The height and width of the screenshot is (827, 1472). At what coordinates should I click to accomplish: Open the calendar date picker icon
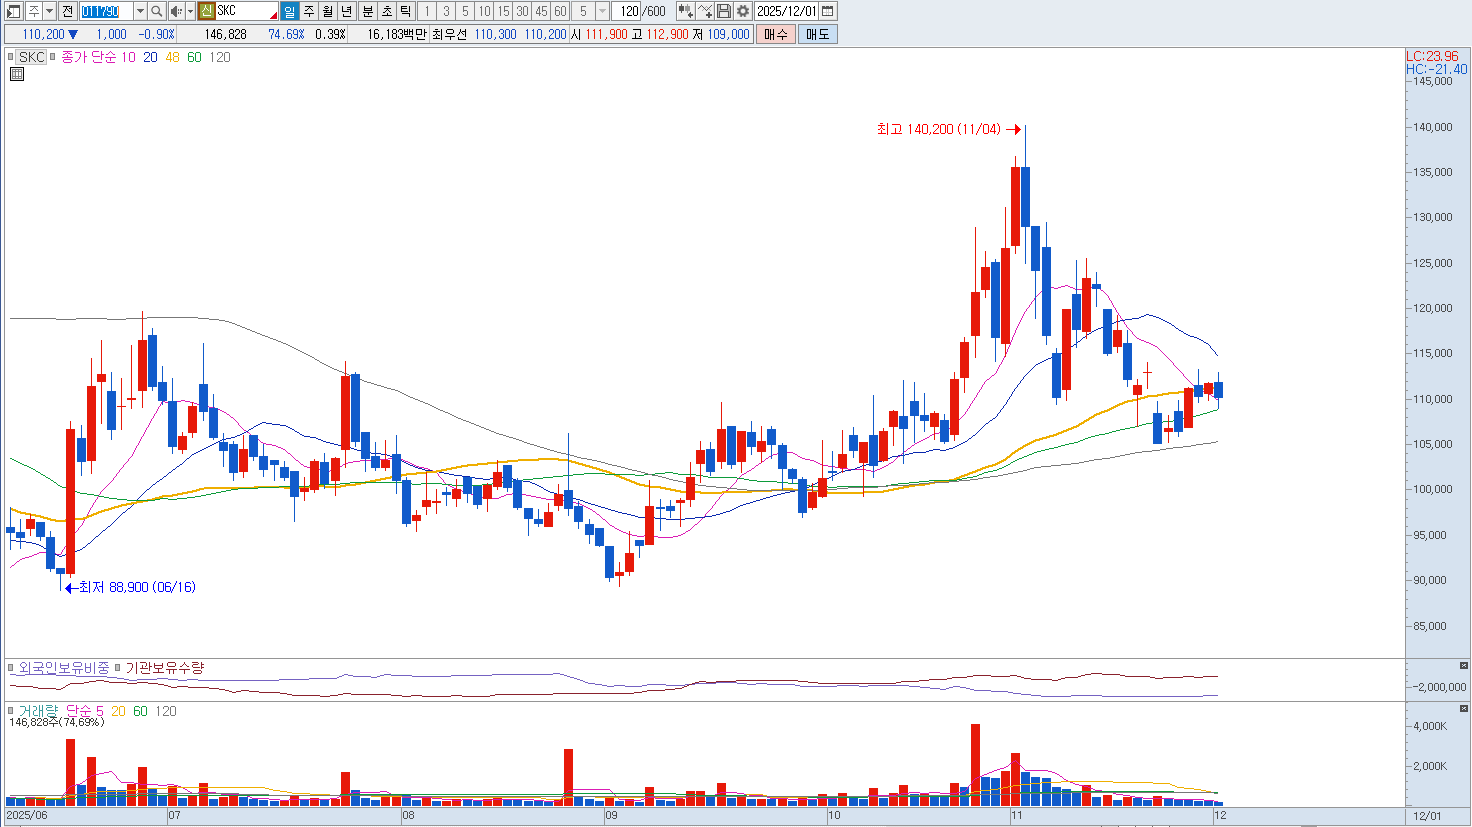coord(828,11)
